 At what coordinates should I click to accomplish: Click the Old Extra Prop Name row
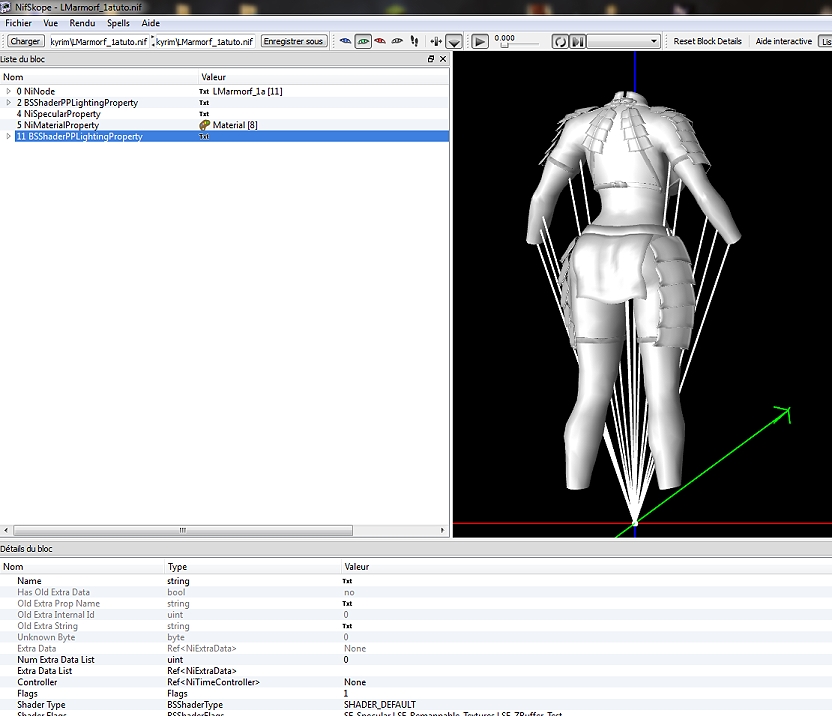tap(416, 603)
